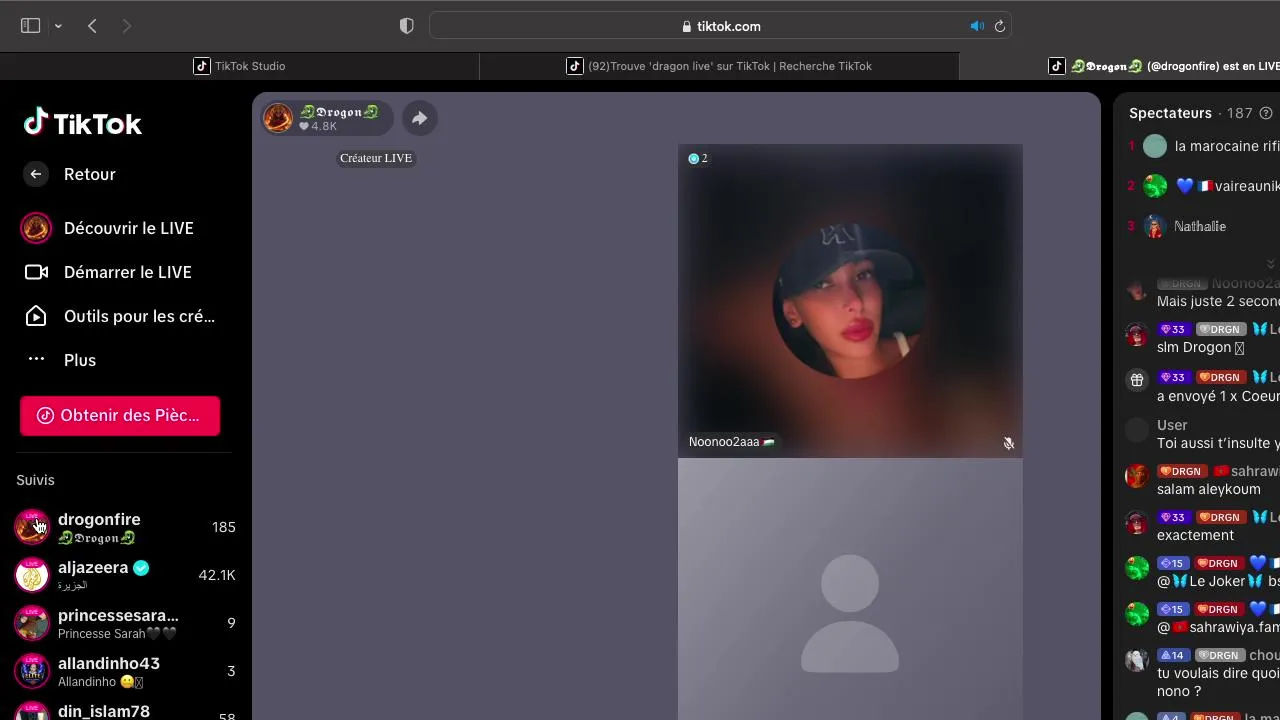Viewport: 1280px width, 720px height.
Task: Click level 33 badge beside slm Drogon
Action: coord(1173,329)
